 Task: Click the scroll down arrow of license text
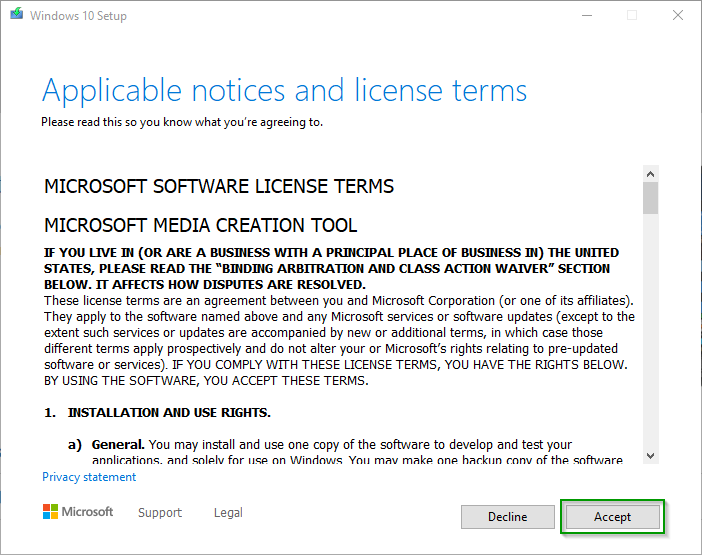click(x=650, y=454)
